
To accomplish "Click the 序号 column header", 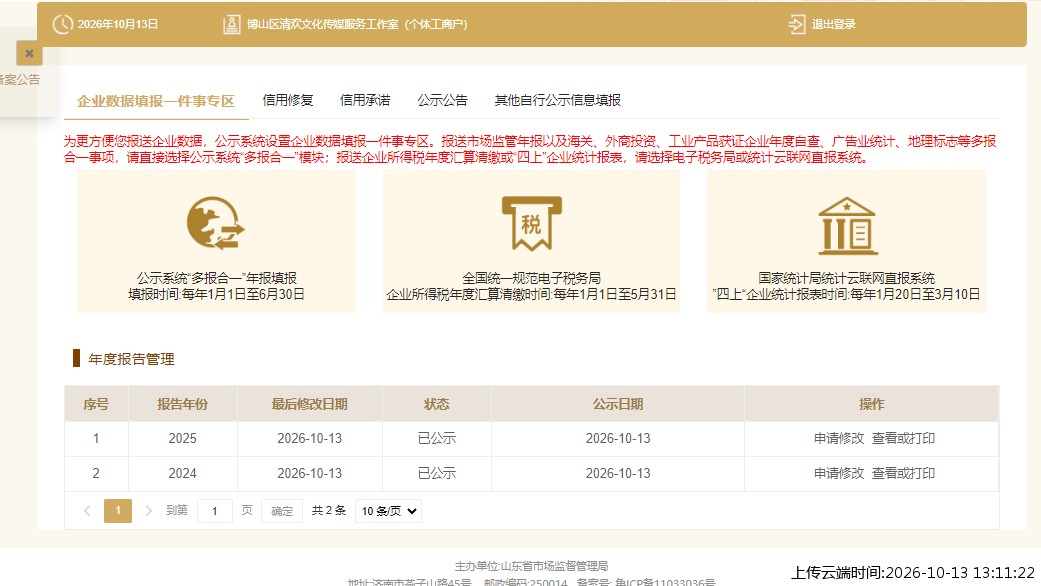I will coord(96,404).
